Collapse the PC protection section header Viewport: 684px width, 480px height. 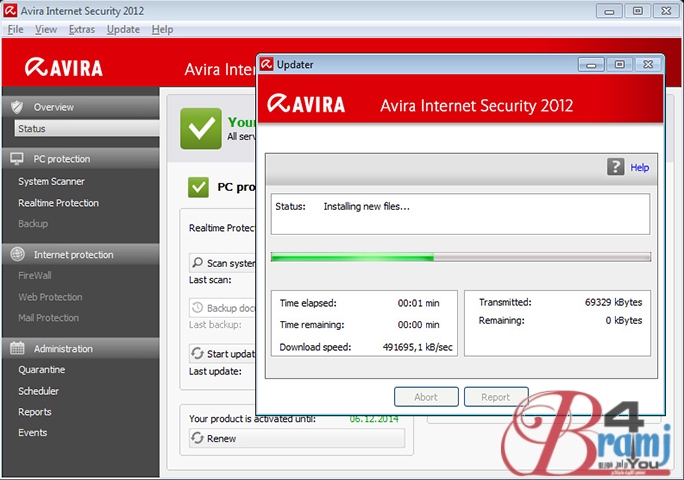point(81,159)
